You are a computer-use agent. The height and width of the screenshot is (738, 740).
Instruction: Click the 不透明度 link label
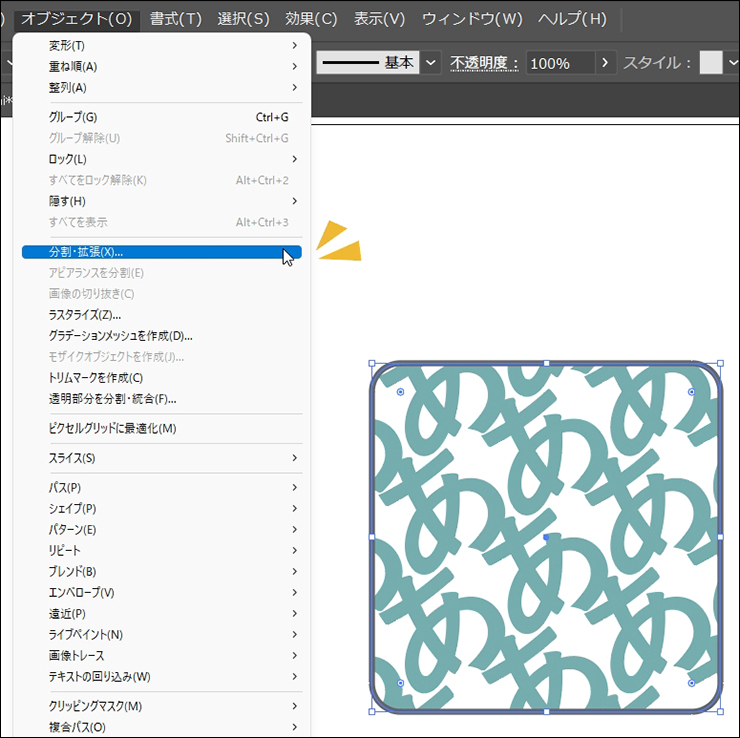(484, 63)
